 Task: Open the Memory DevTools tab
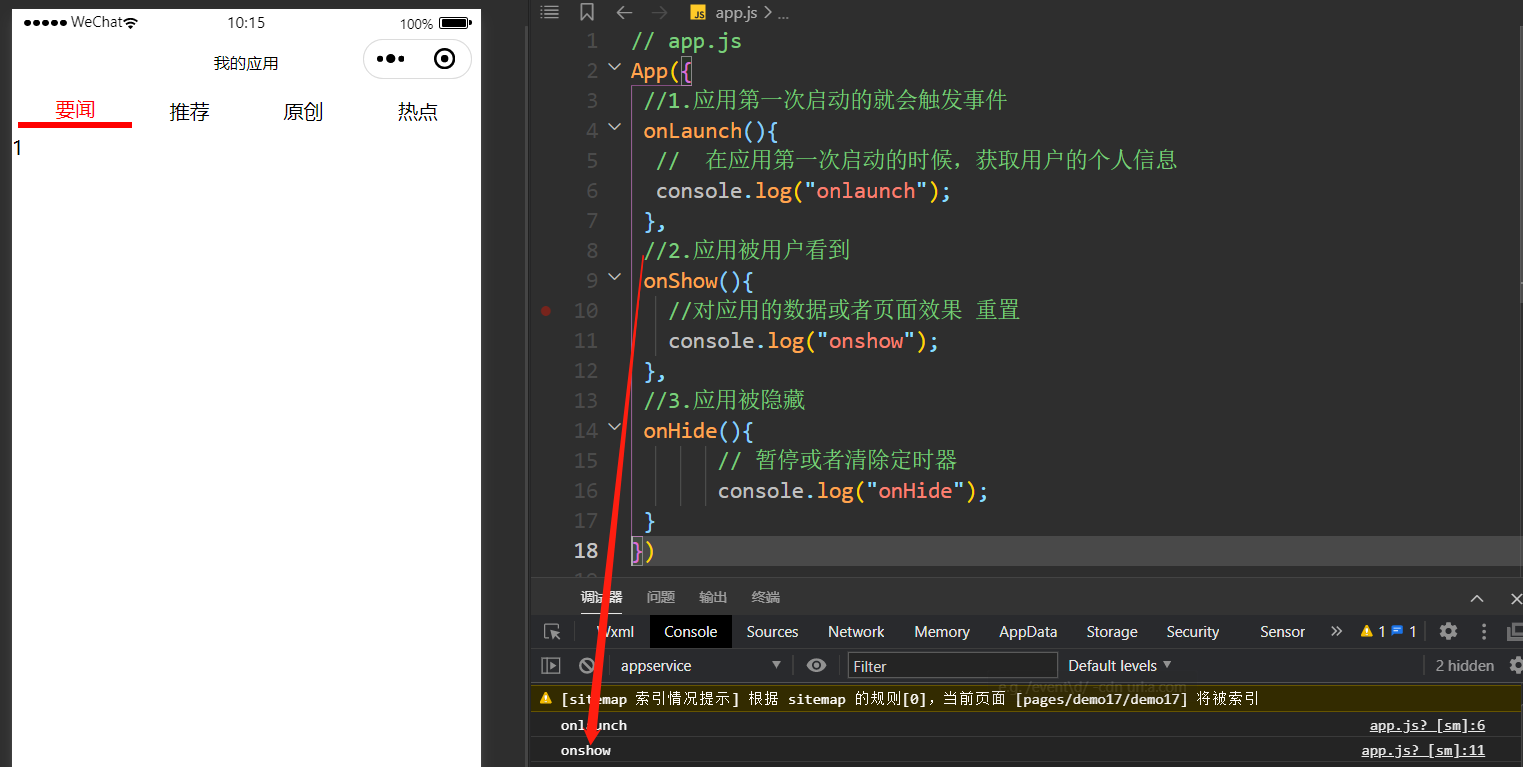point(942,632)
